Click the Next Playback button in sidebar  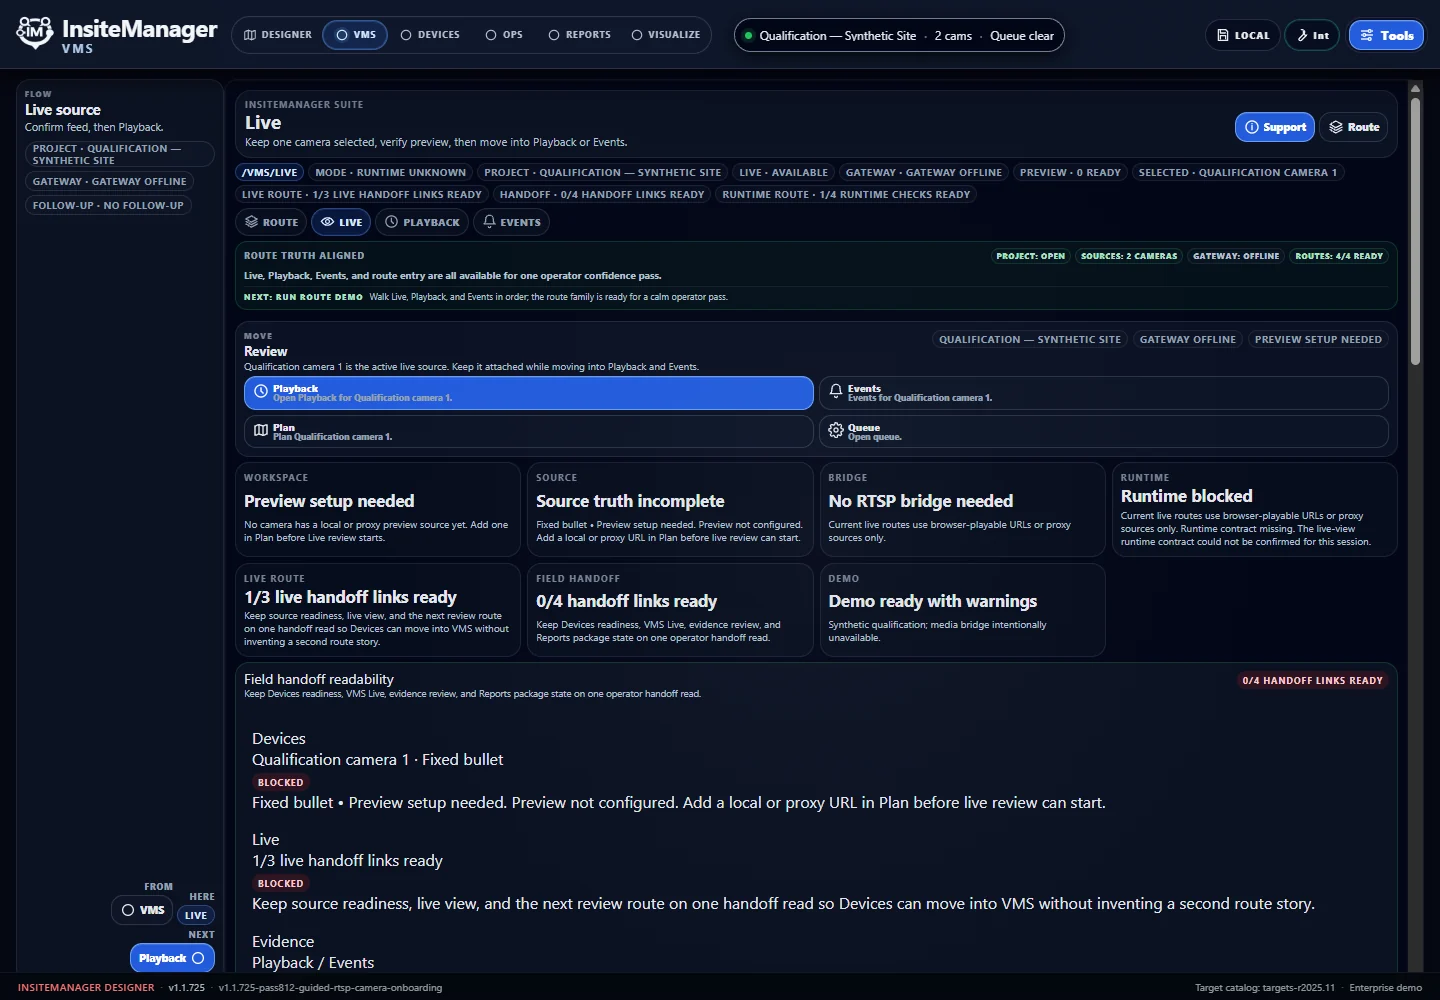[172, 958]
